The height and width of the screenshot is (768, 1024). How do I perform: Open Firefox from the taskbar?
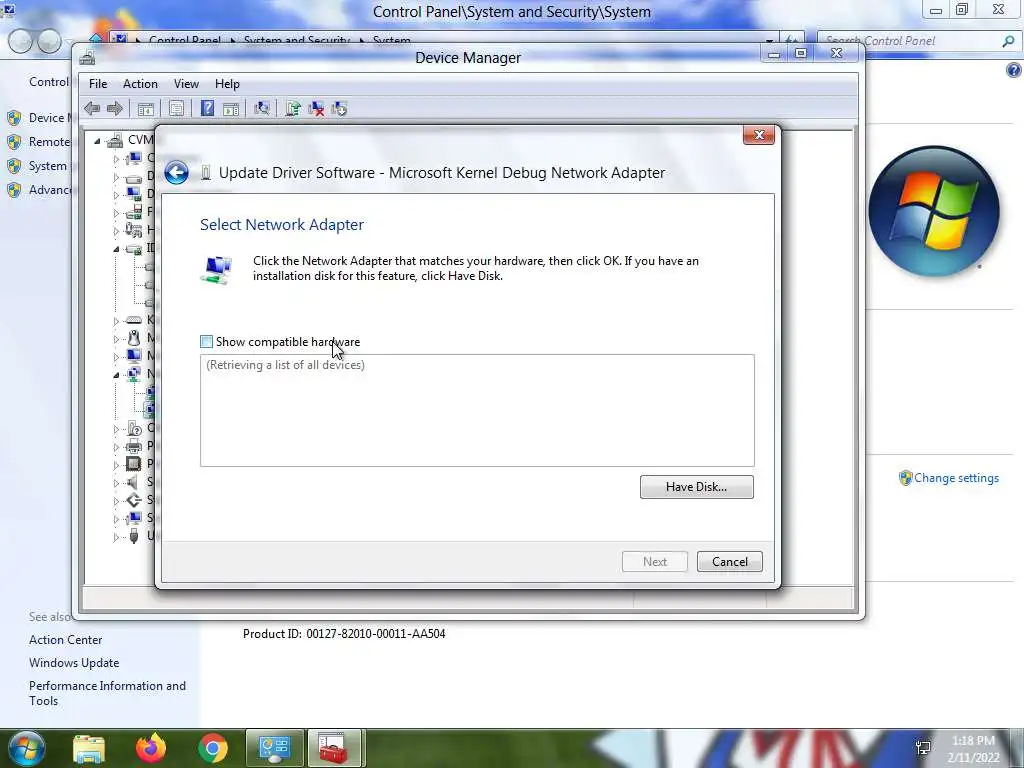click(x=151, y=748)
